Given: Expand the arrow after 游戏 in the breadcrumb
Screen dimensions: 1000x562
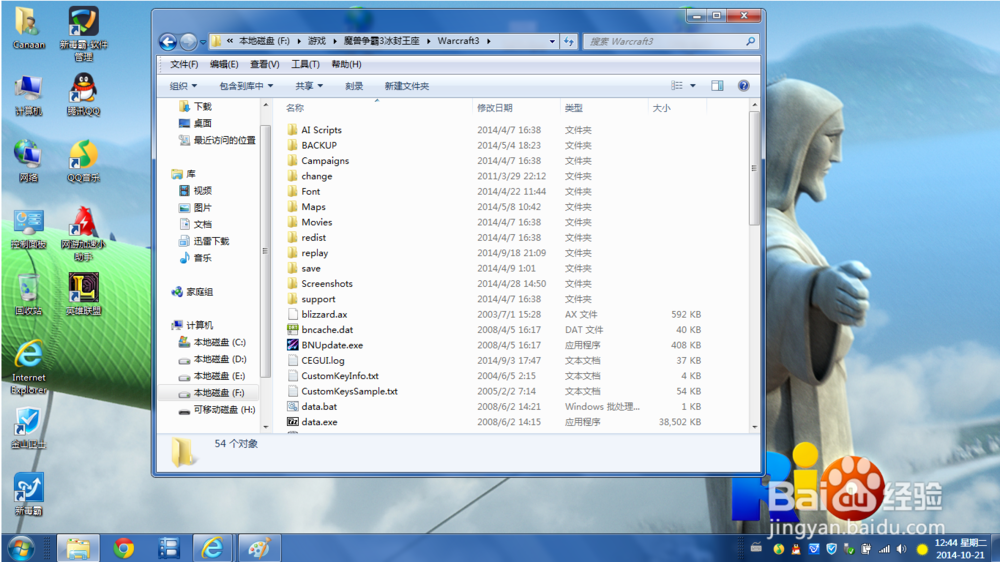Looking at the screenshot, I should (335, 41).
